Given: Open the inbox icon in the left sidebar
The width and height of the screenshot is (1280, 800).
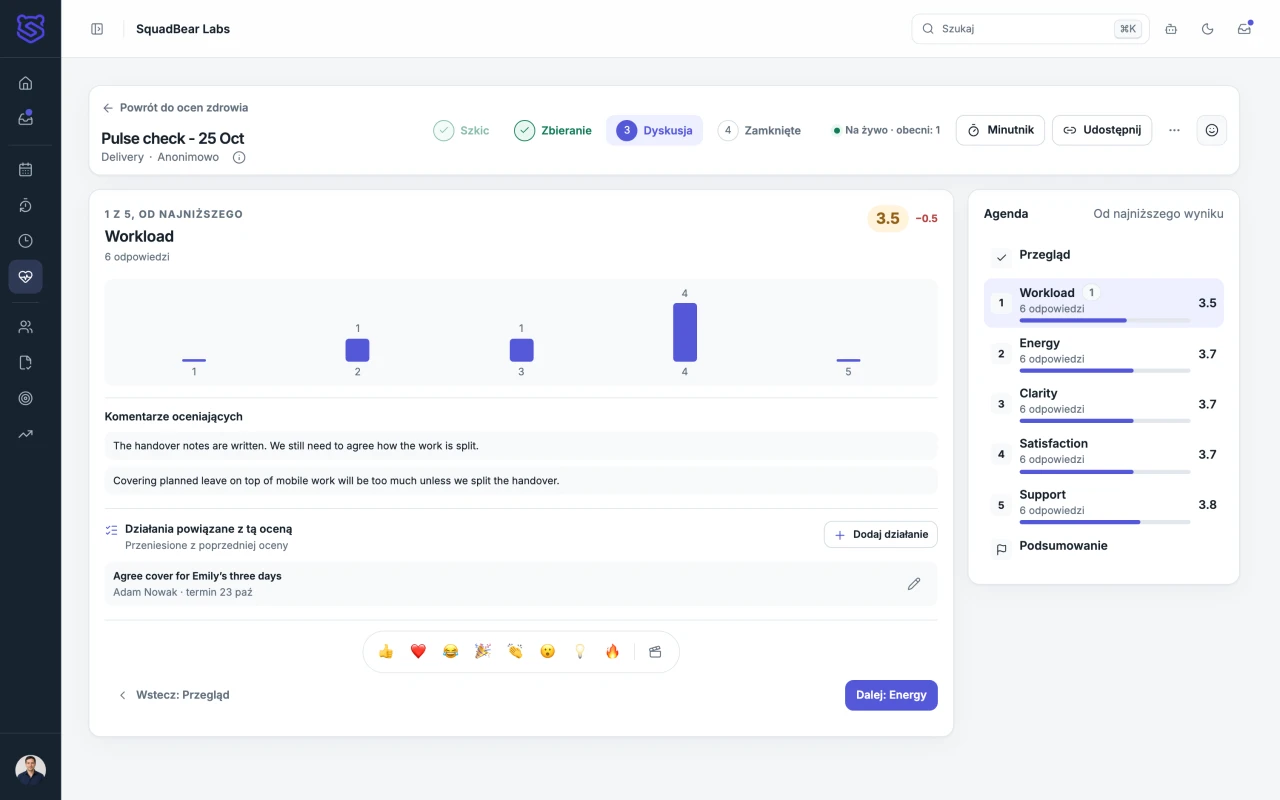Looking at the screenshot, I should coord(26,118).
